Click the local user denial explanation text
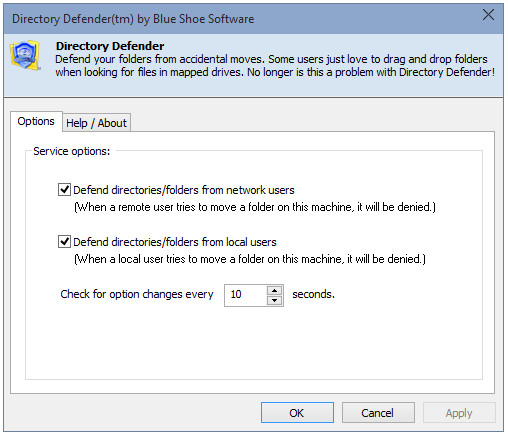The height and width of the screenshot is (436, 508). tap(250, 259)
